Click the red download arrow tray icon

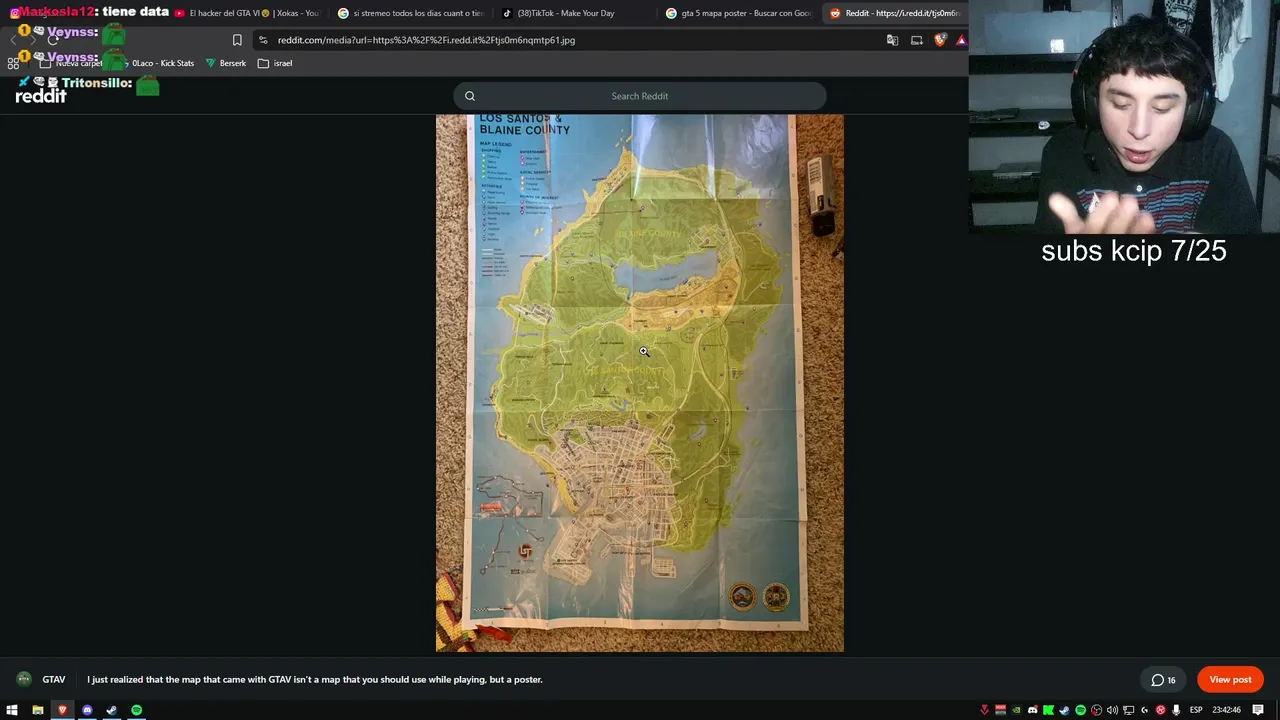pos(984,710)
